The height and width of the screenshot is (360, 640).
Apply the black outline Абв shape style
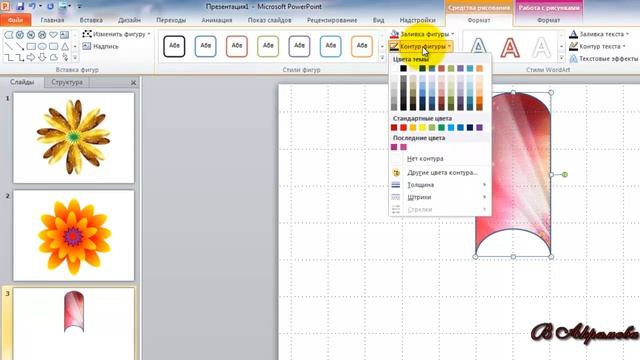tap(174, 46)
